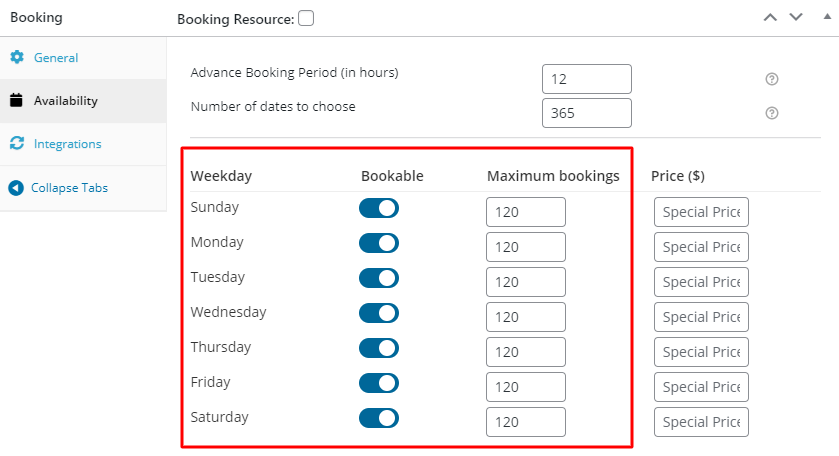Click the Collapse Tabs arrow icon
Image resolution: width=839 pixels, height=456 pixels.
[x=16, y=188]
